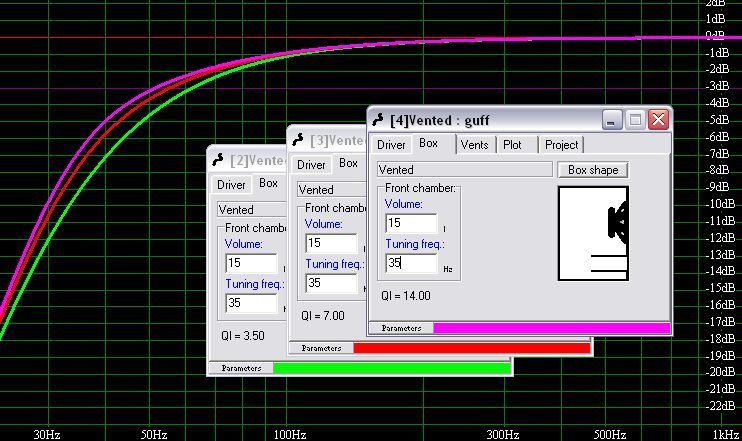Click the 50Hz axis label
The image size is (742, 441).
(154, 434)
